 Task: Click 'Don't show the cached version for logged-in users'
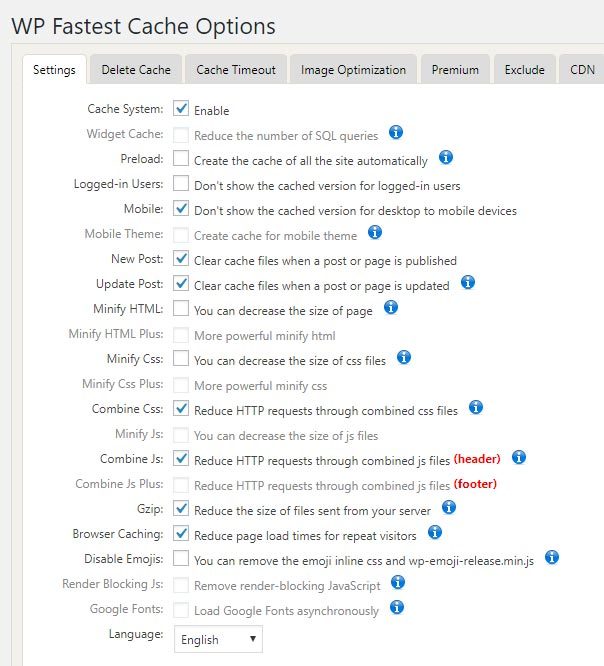[327, 186]
